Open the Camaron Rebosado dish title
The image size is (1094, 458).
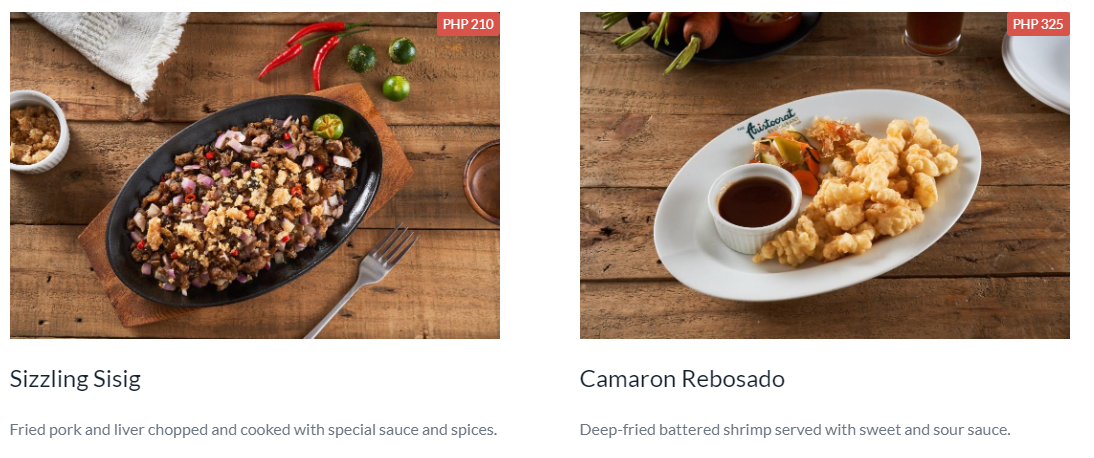[682, 379]
